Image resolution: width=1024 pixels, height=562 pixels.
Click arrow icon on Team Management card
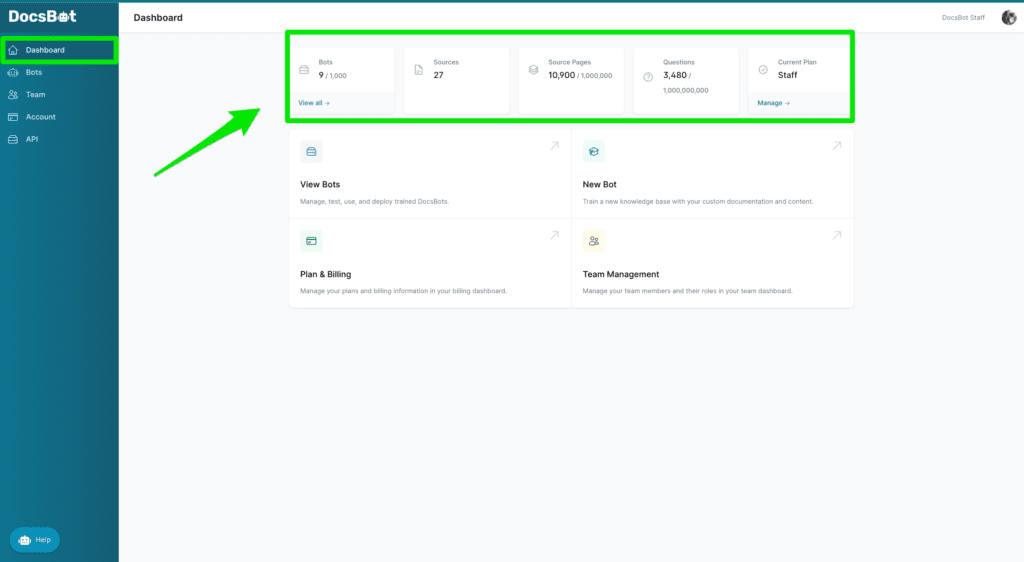pyautogui.click(x=836, y=236)
